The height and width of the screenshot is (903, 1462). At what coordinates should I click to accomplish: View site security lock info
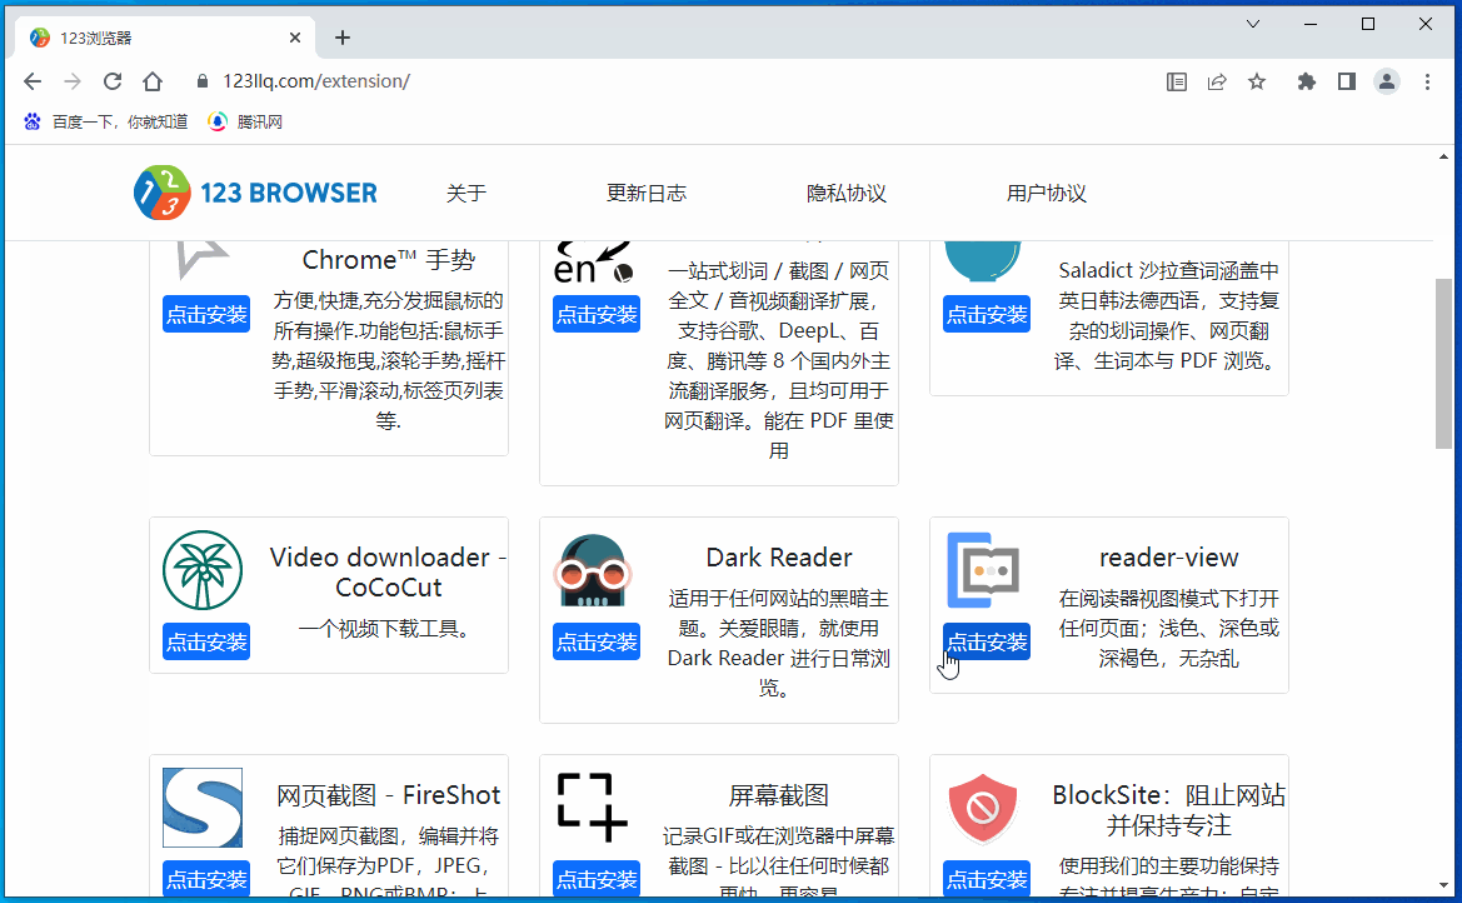(x=202, y=81)
